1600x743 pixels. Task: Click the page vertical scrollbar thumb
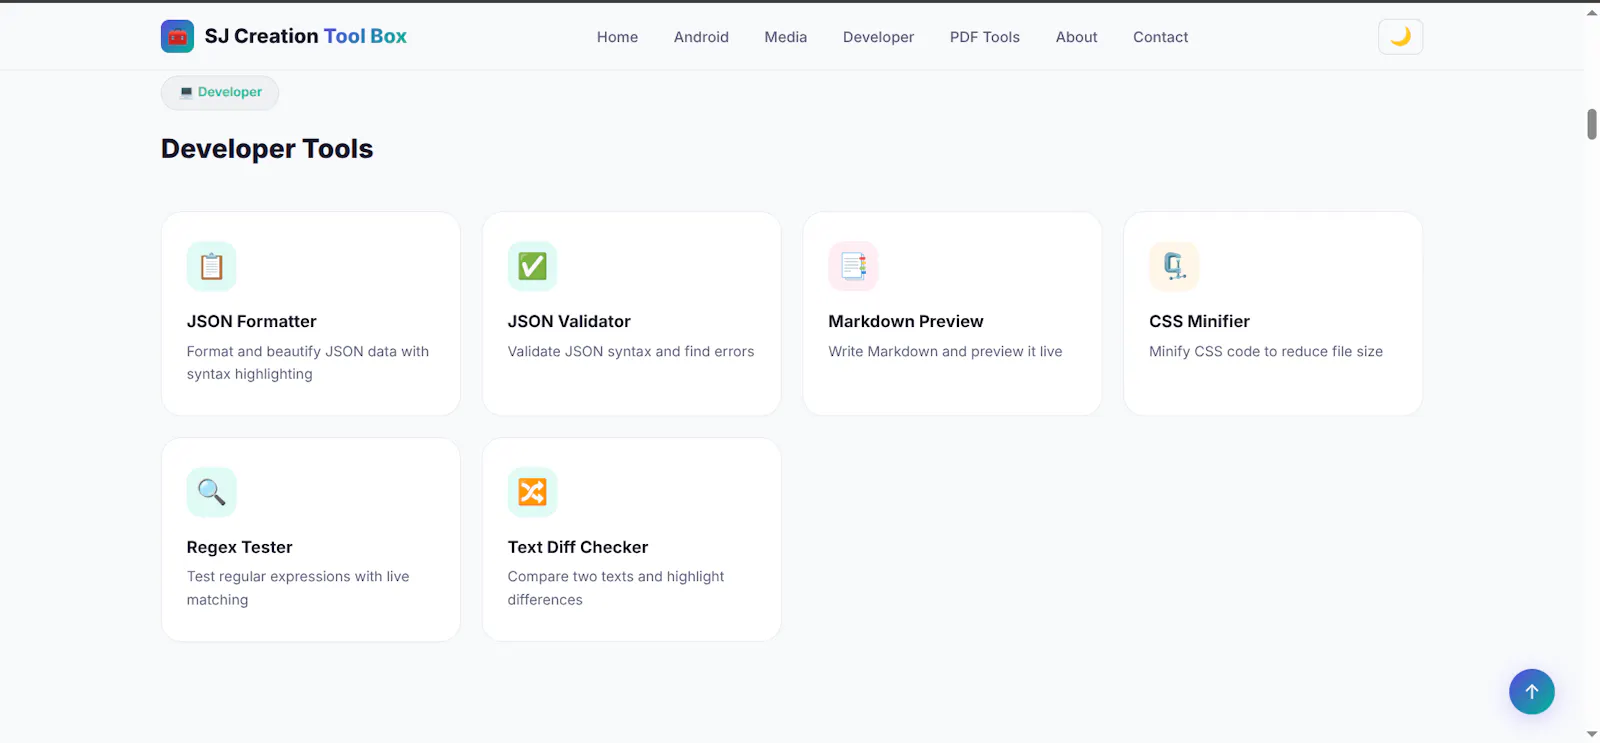1592,124
